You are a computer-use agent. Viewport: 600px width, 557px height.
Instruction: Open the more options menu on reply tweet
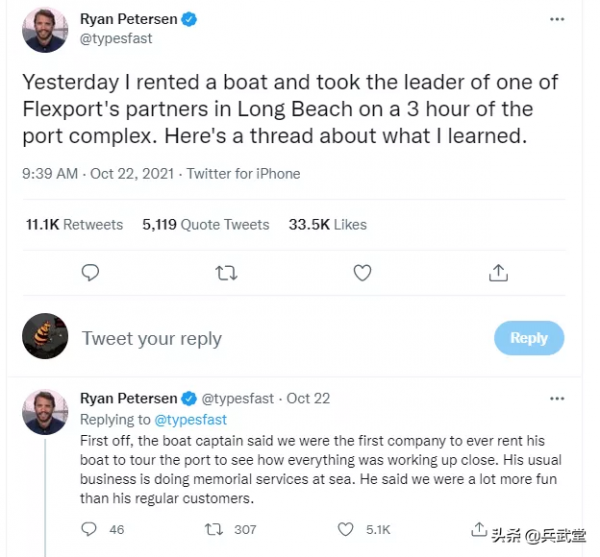[x=556, y=398]
